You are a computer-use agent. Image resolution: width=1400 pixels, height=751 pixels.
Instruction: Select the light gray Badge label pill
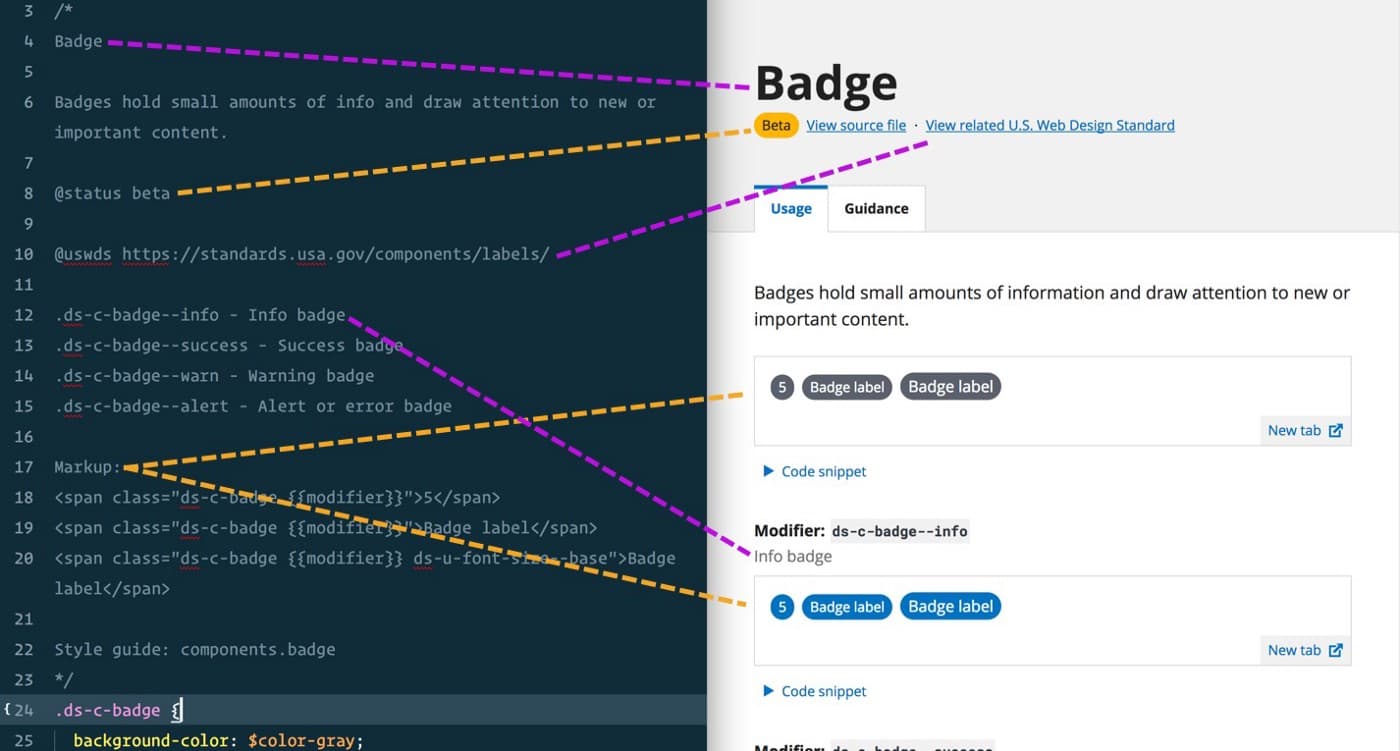(846, 387)
